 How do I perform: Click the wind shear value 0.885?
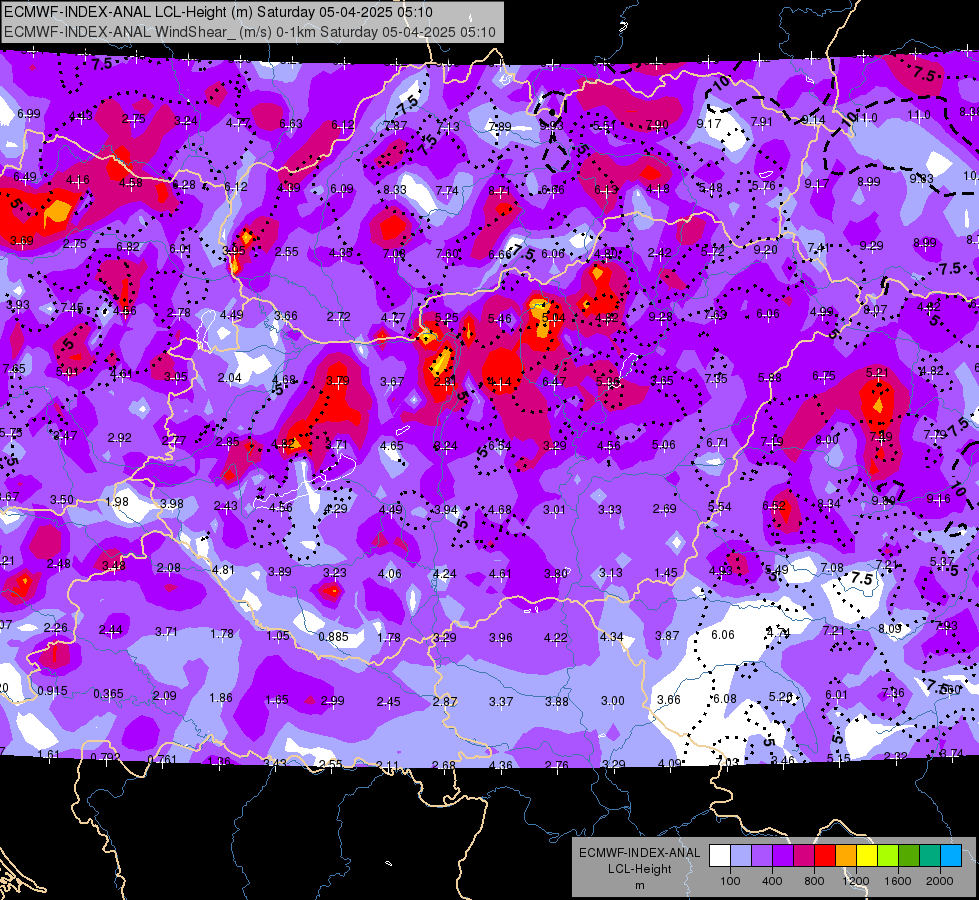[333, 636]
